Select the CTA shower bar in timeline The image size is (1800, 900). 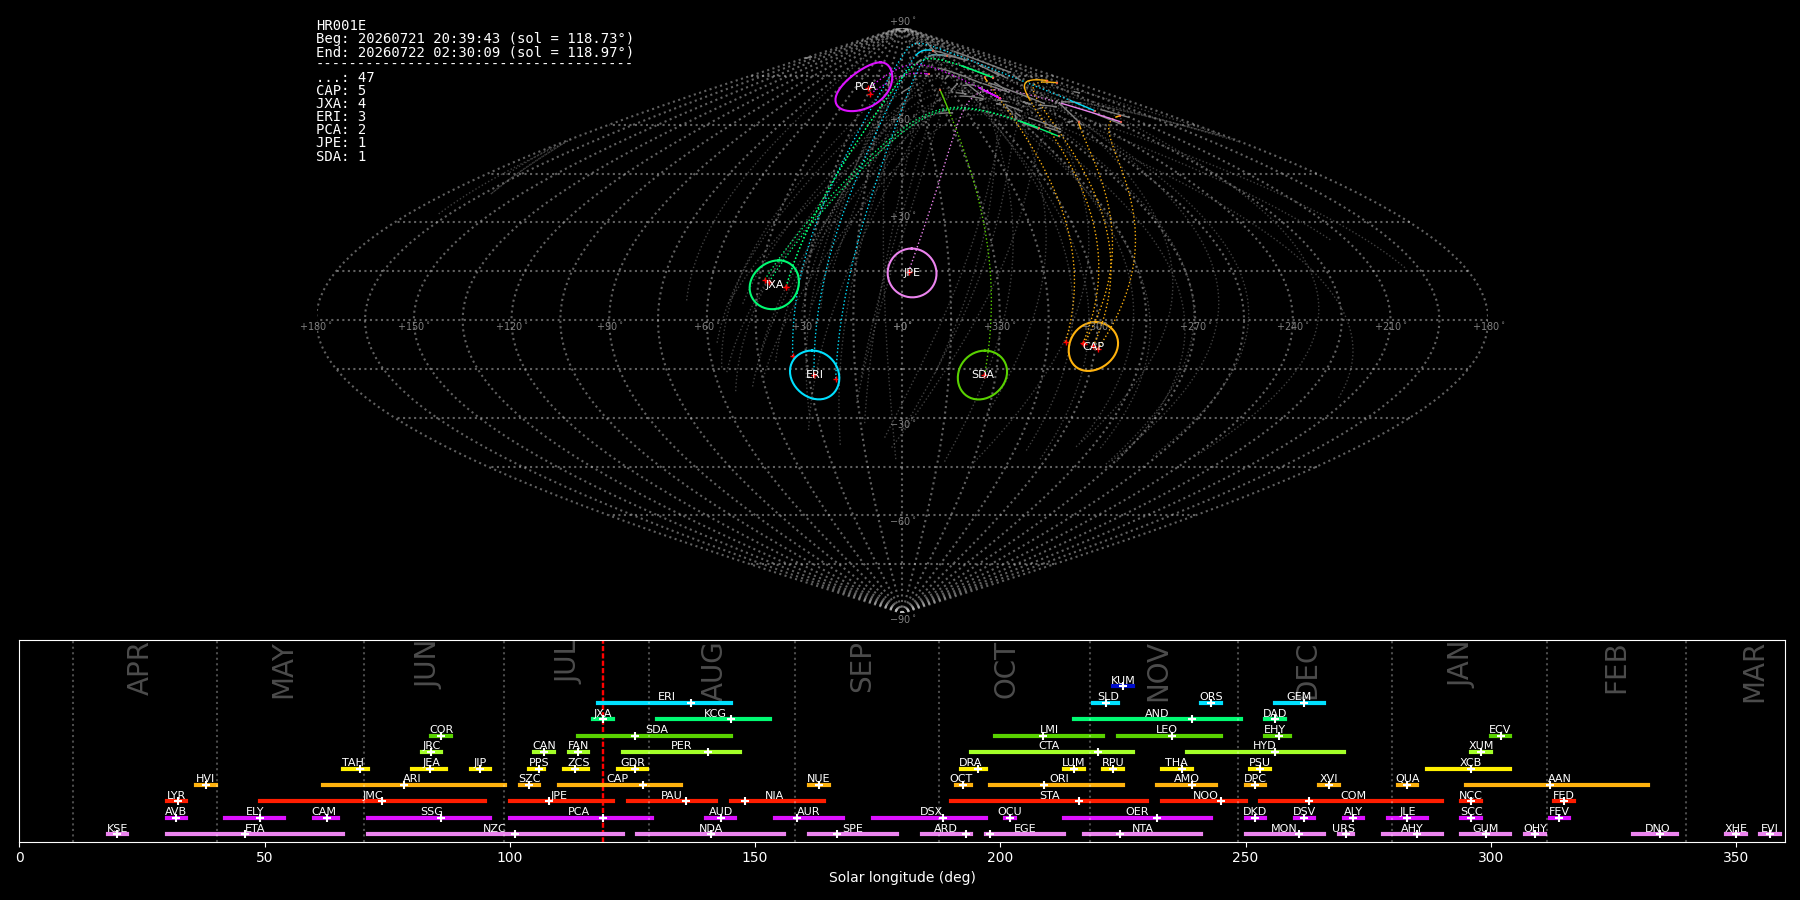pyautogui.click(x=1052, y=752)
